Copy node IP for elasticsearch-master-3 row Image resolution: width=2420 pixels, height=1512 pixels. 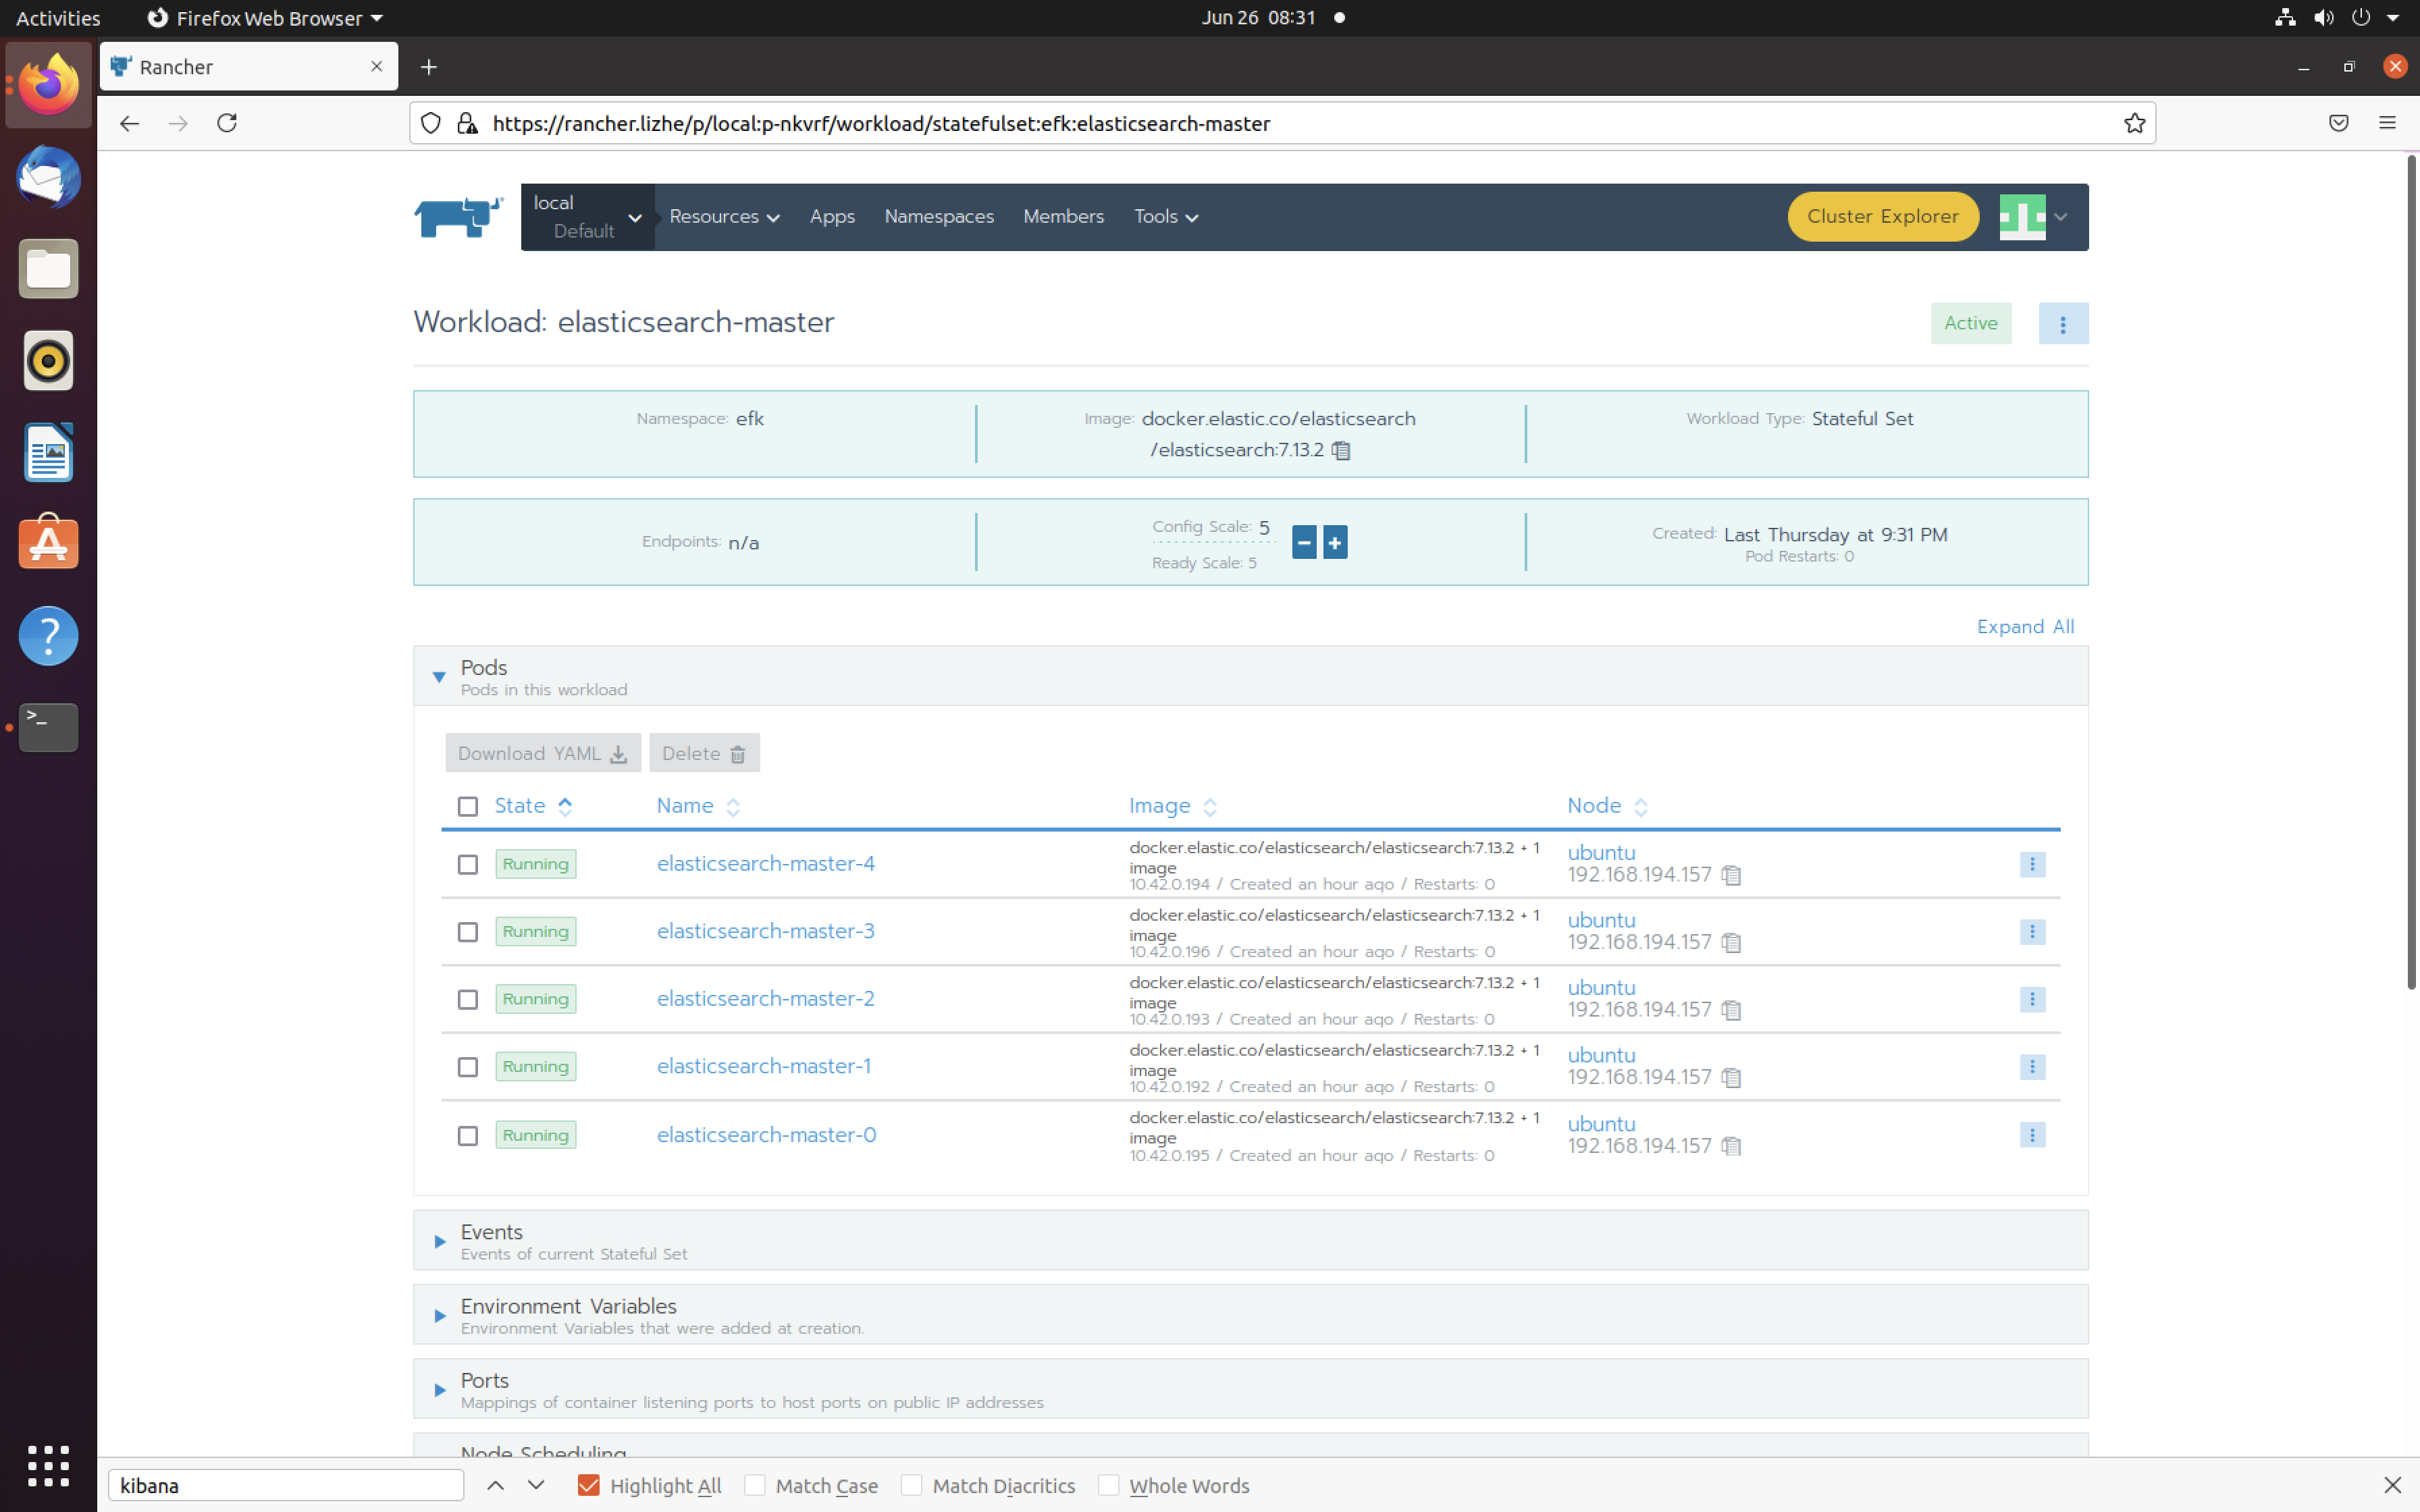(x=1731, y=943)
